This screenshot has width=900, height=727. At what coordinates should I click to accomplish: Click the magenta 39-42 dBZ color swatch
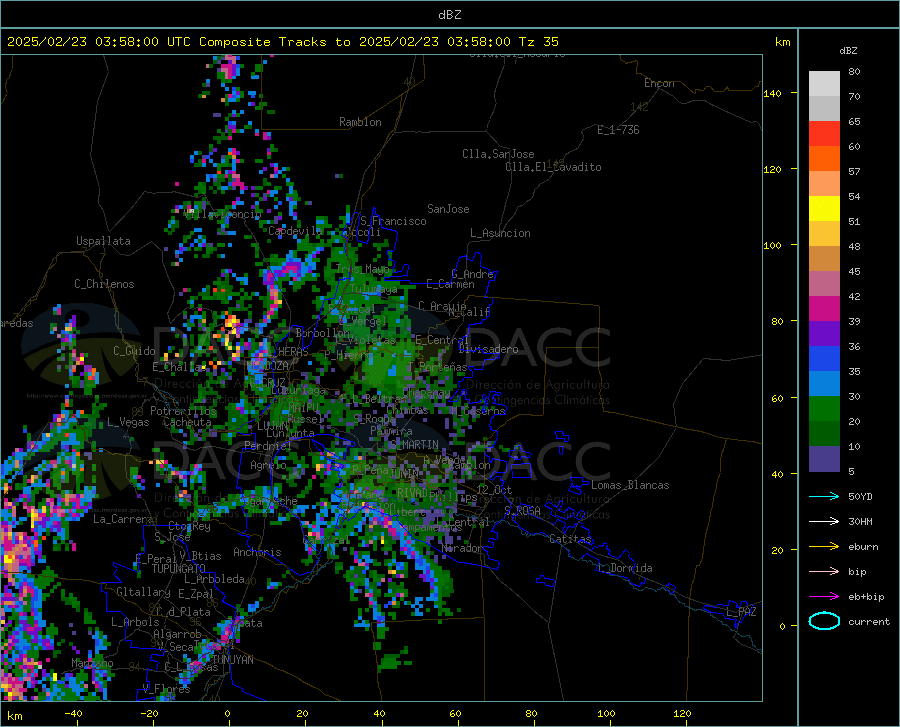[824, 309]
